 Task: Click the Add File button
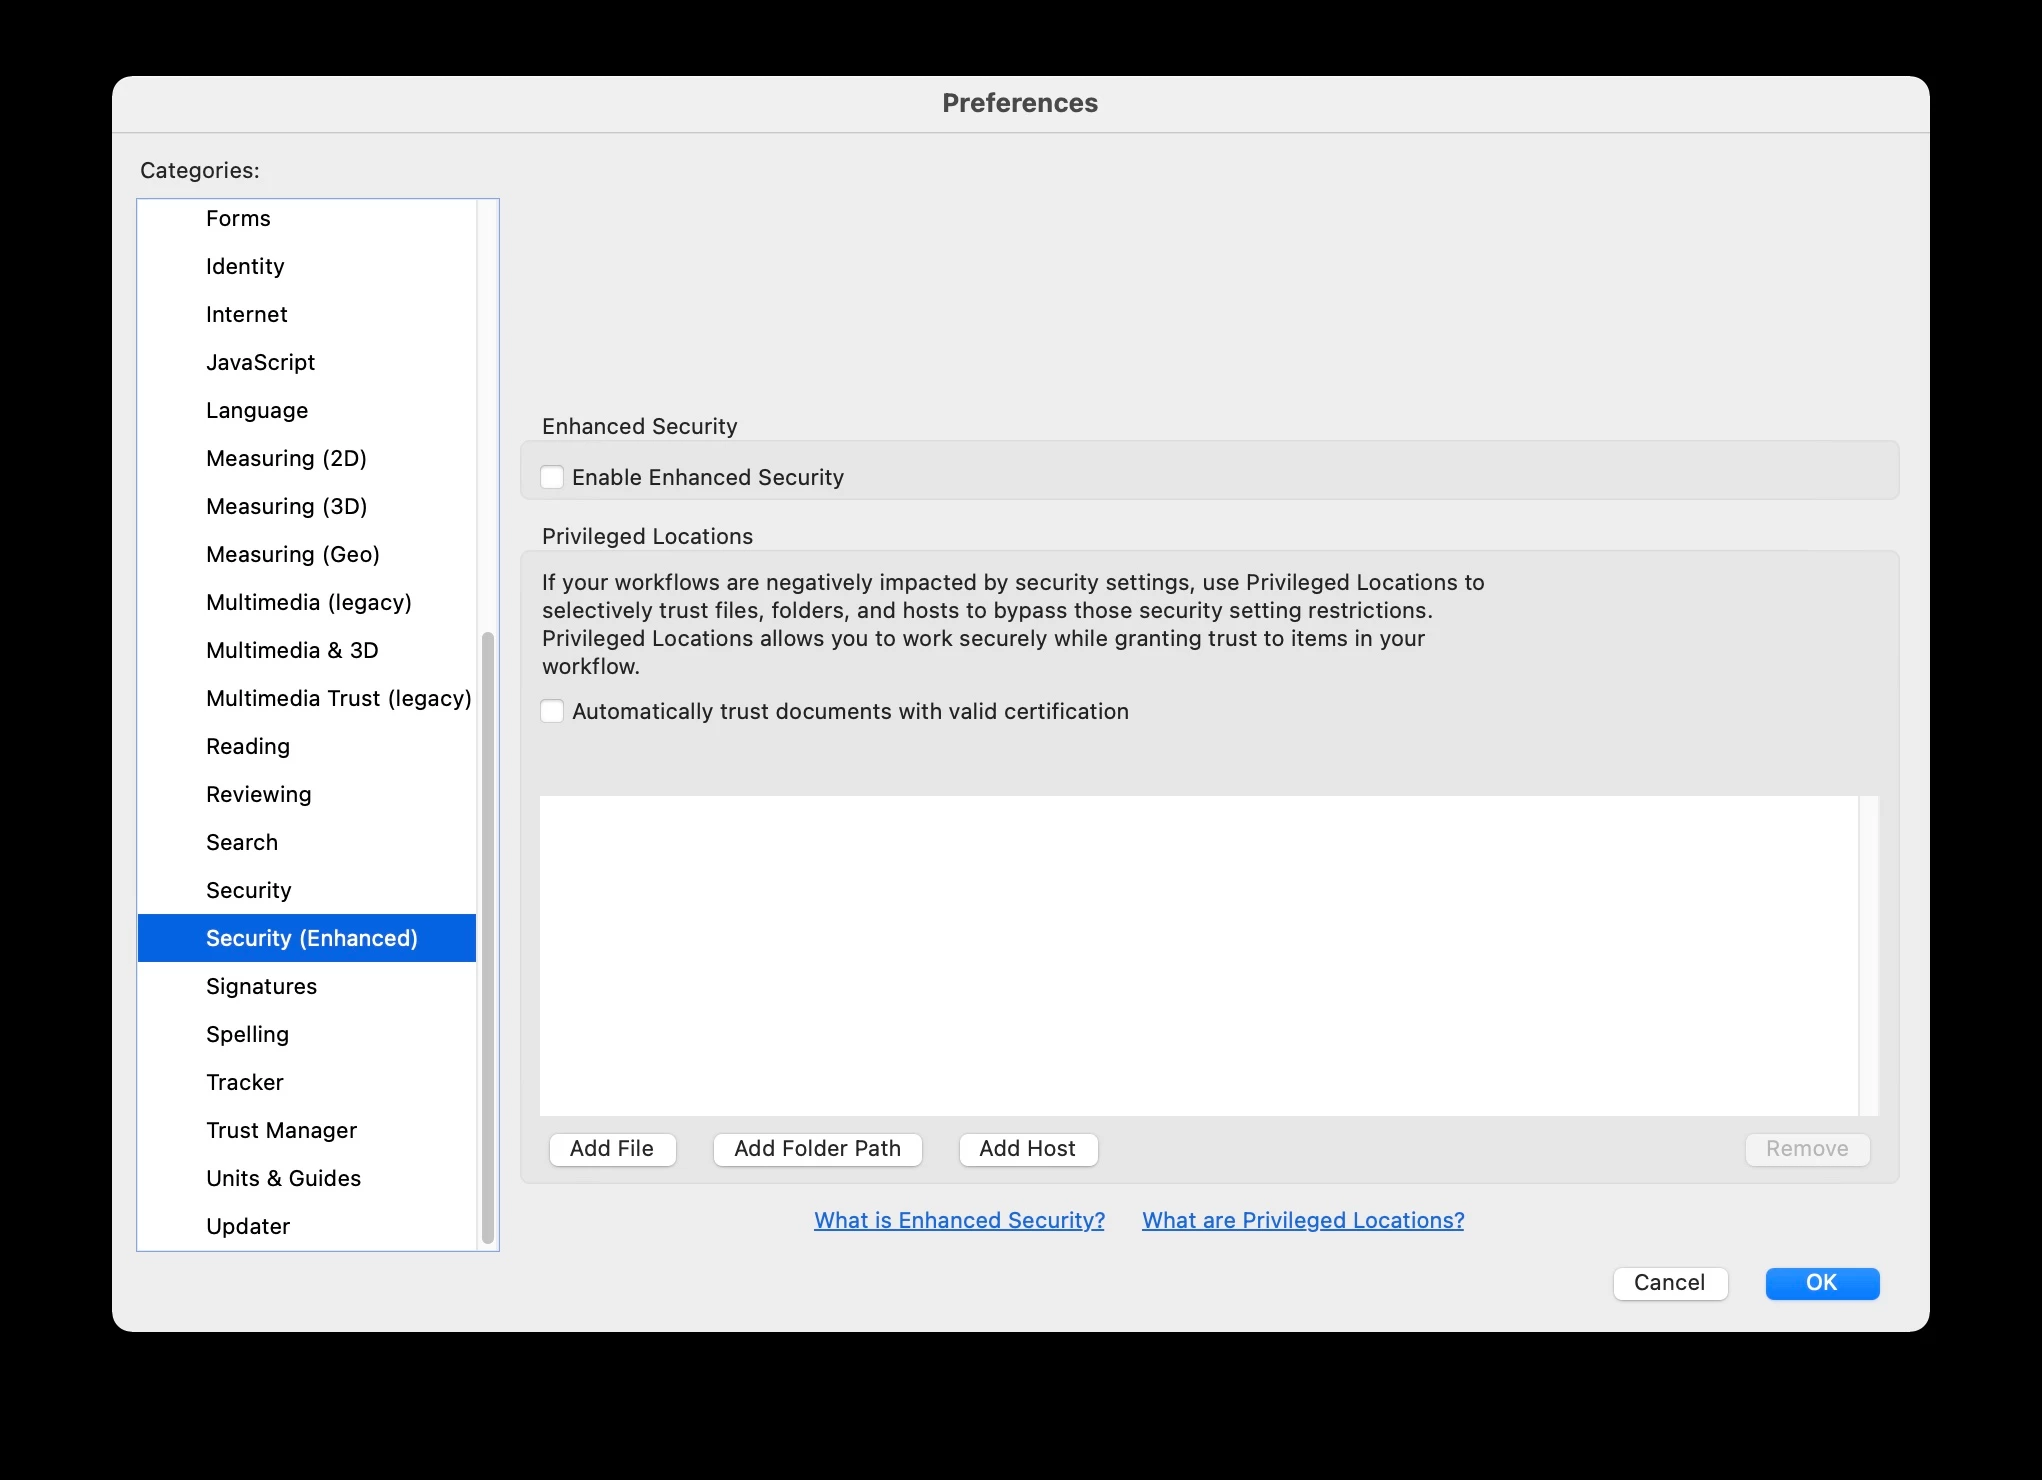[612, 1149]
